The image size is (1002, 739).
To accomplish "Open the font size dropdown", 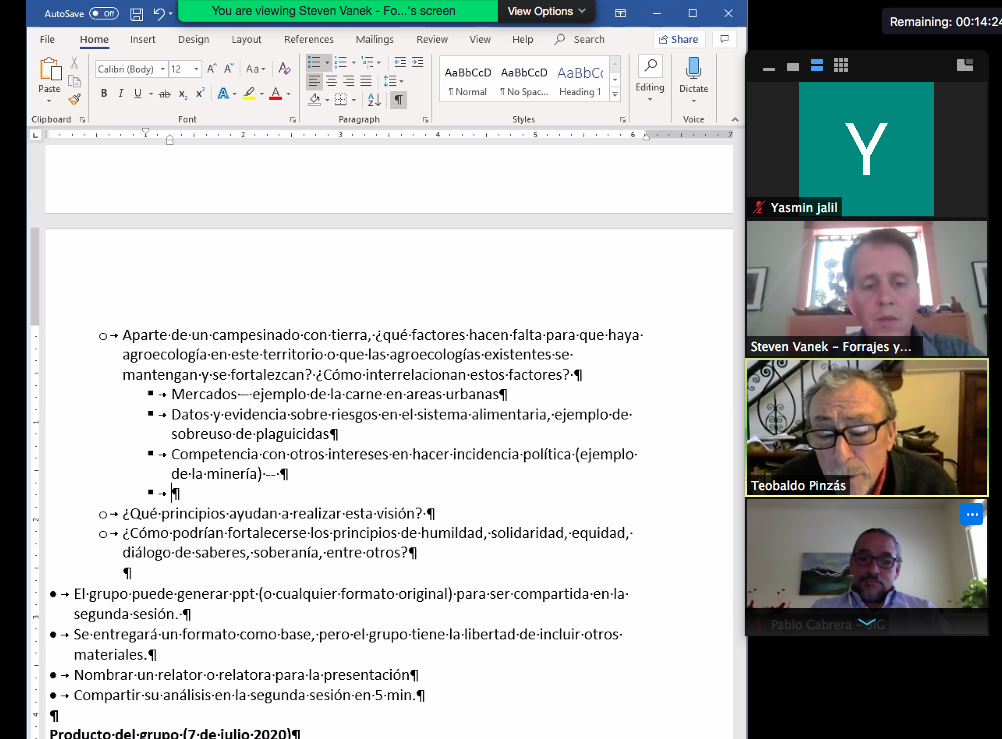I will coord(197,69).
